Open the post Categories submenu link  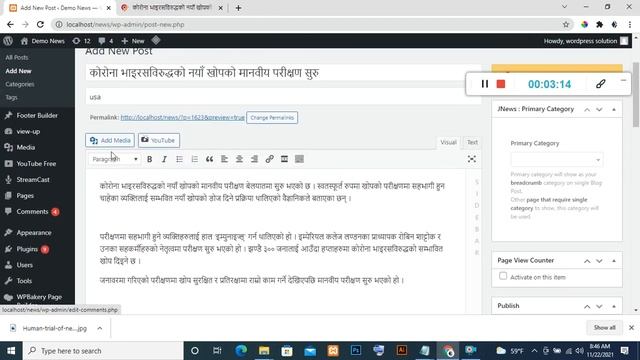pos(20,84)
